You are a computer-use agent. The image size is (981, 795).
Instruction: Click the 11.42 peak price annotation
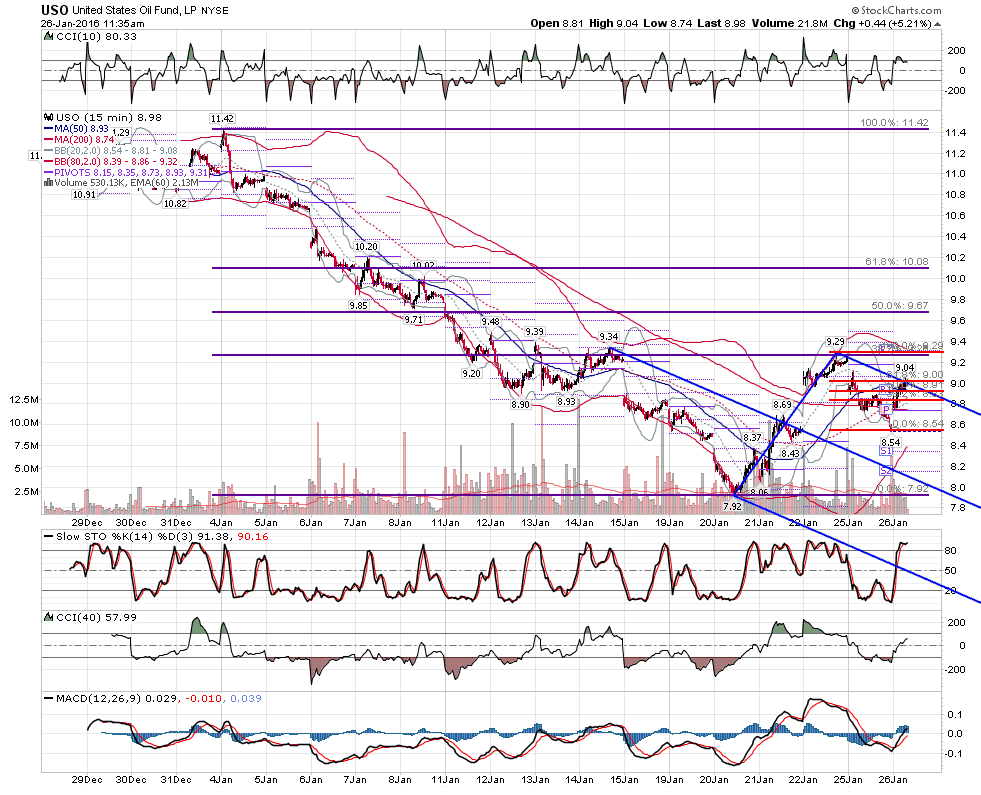(222, 119)
